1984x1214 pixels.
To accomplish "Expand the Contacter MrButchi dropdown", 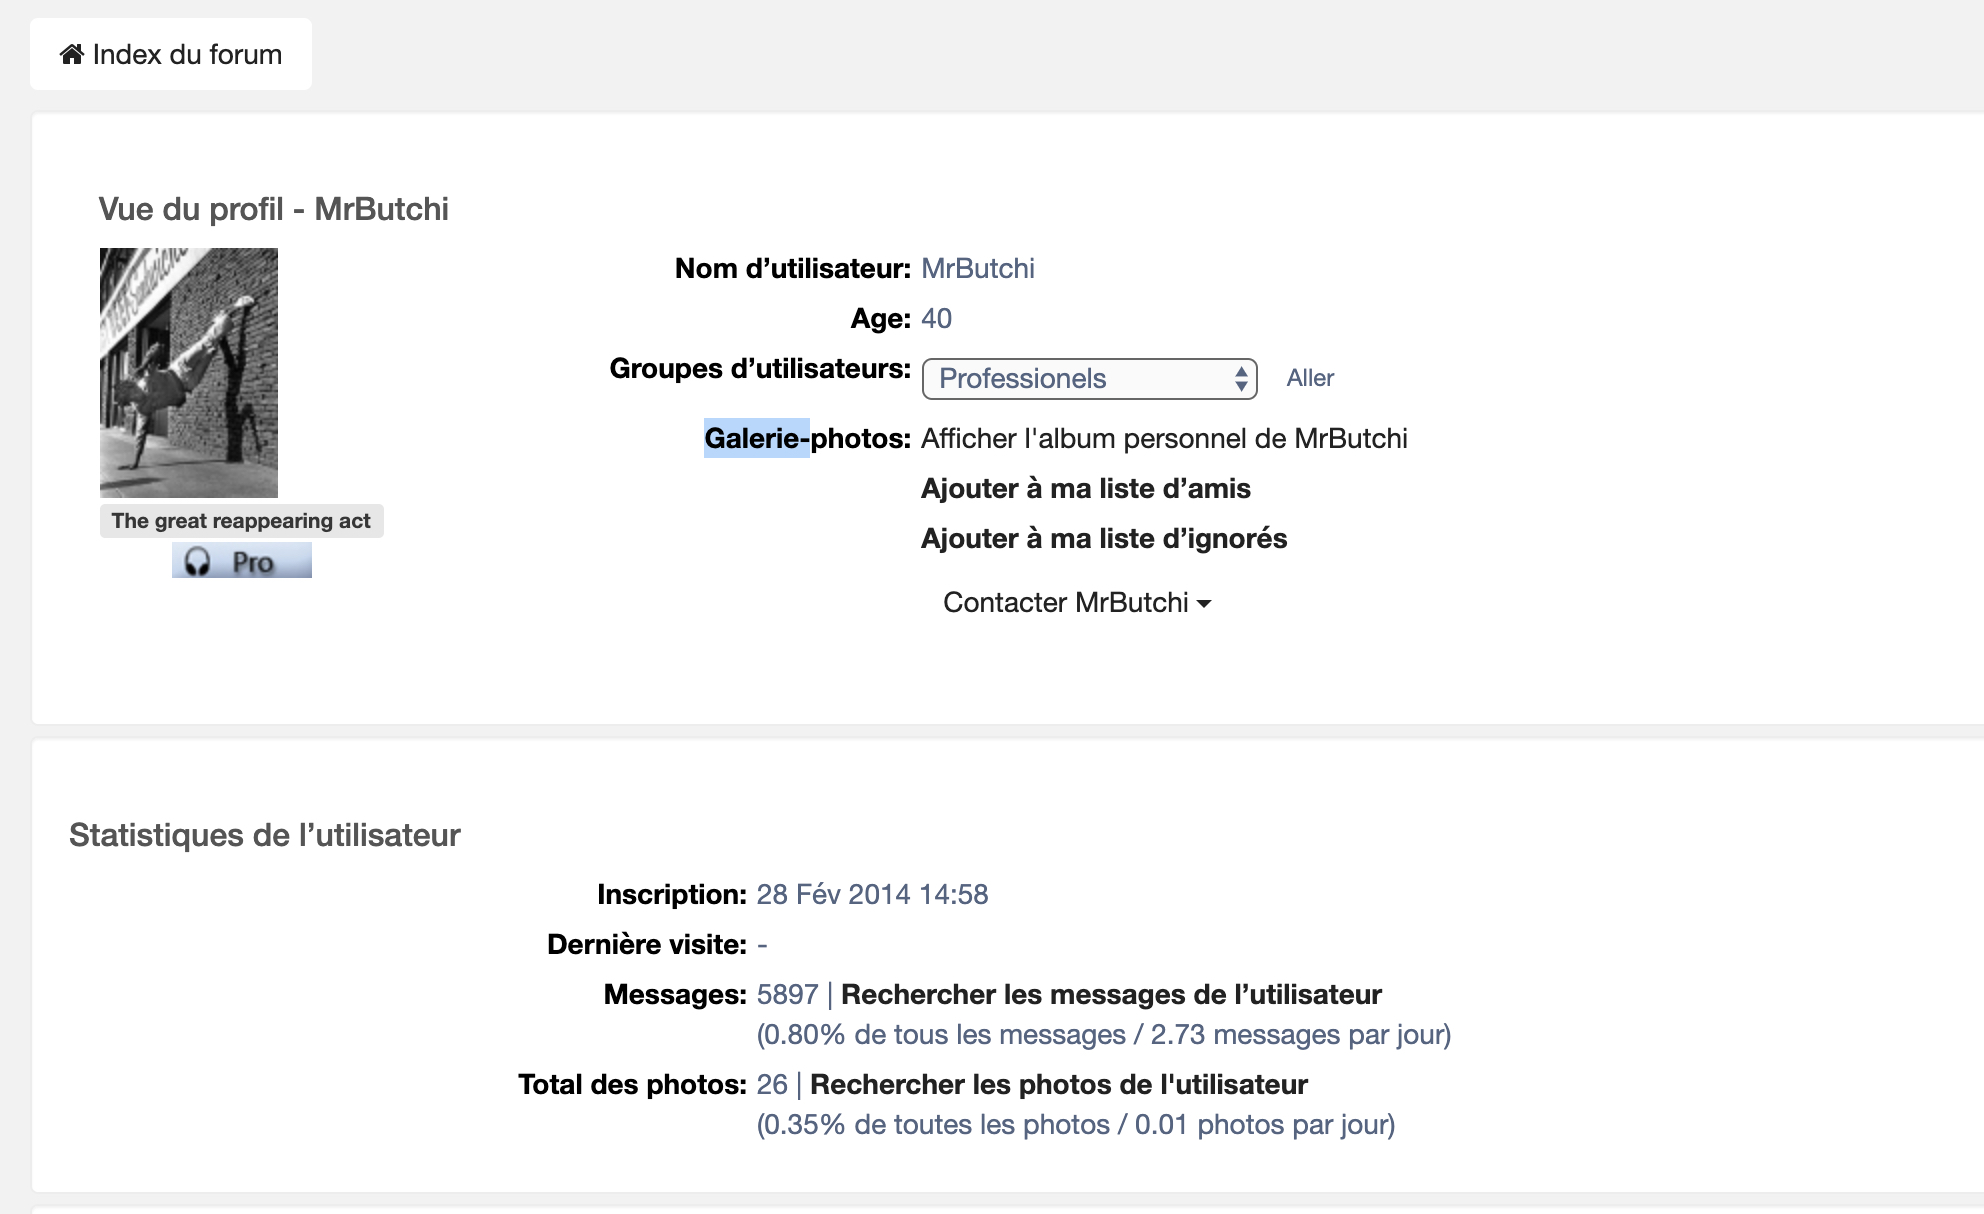I will tap(1066, 602).
